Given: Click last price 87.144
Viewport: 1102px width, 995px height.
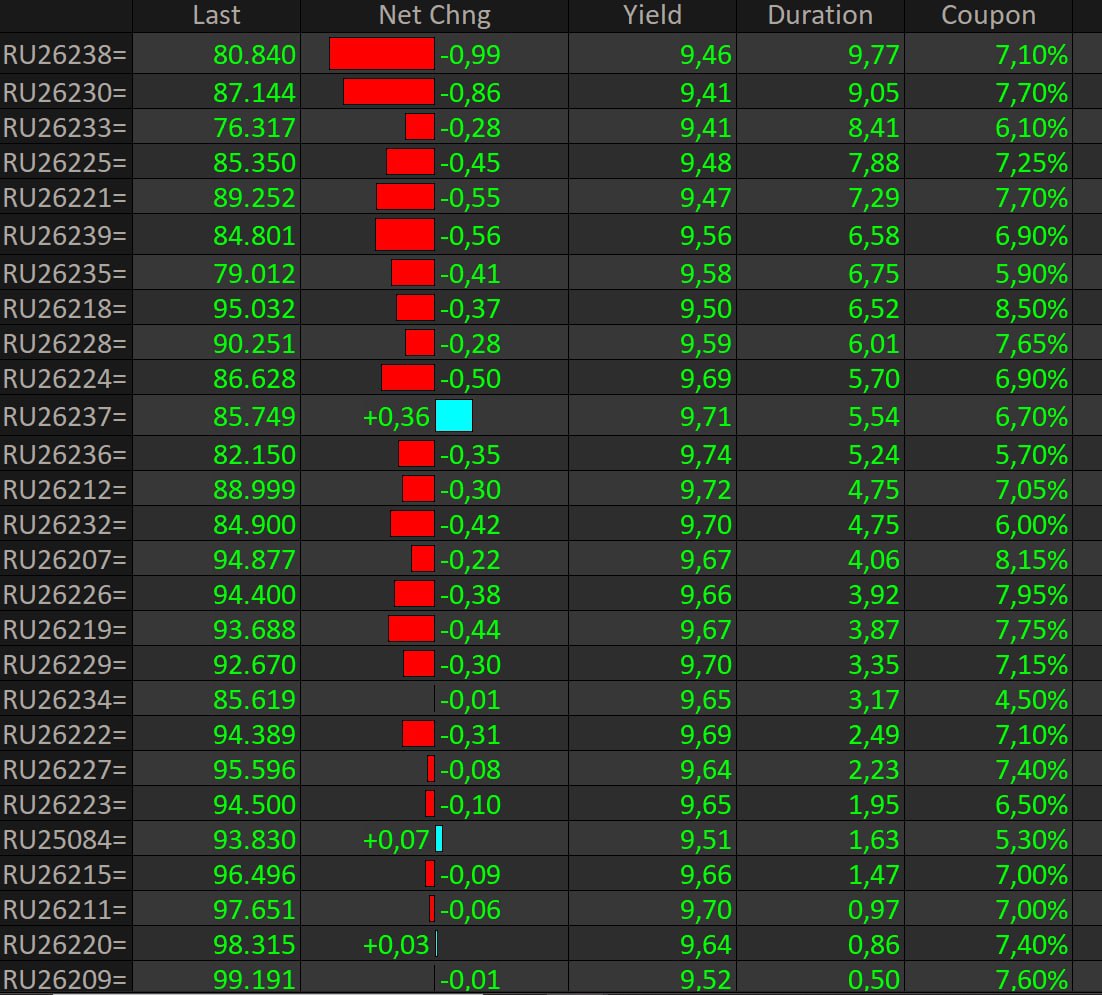Looking at the screenshot, I should tap(254, 93).
